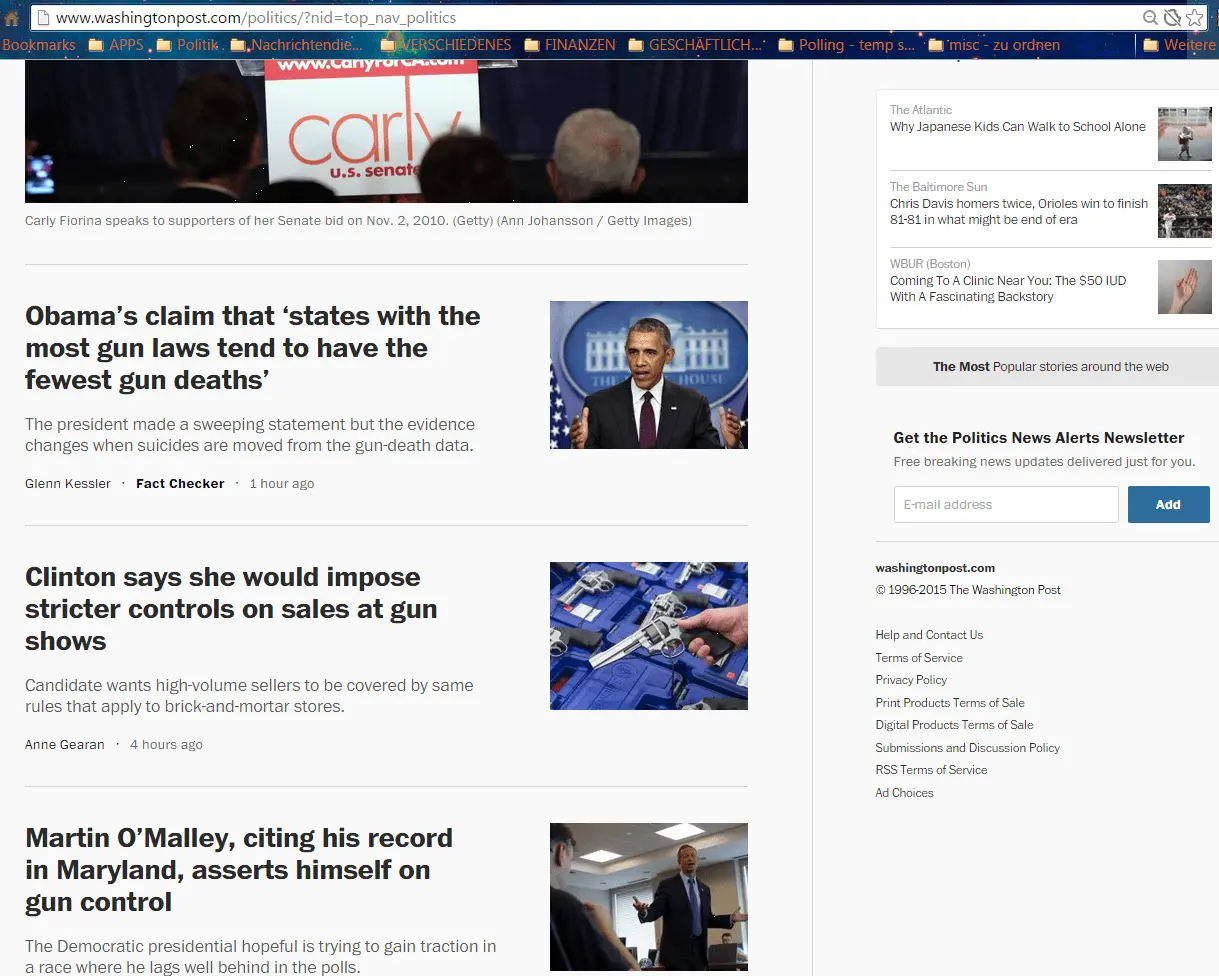Image resolution: width=1219 pixels, height=976 pixels.
Task: Open the Clinton gun shows article headline
Action: (x=231, y=609)
